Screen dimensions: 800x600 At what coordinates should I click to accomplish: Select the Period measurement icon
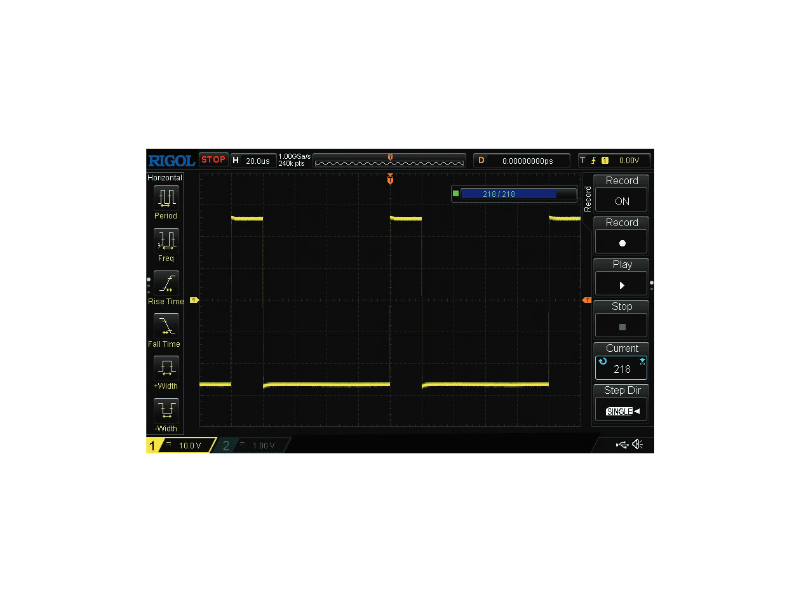166,195
